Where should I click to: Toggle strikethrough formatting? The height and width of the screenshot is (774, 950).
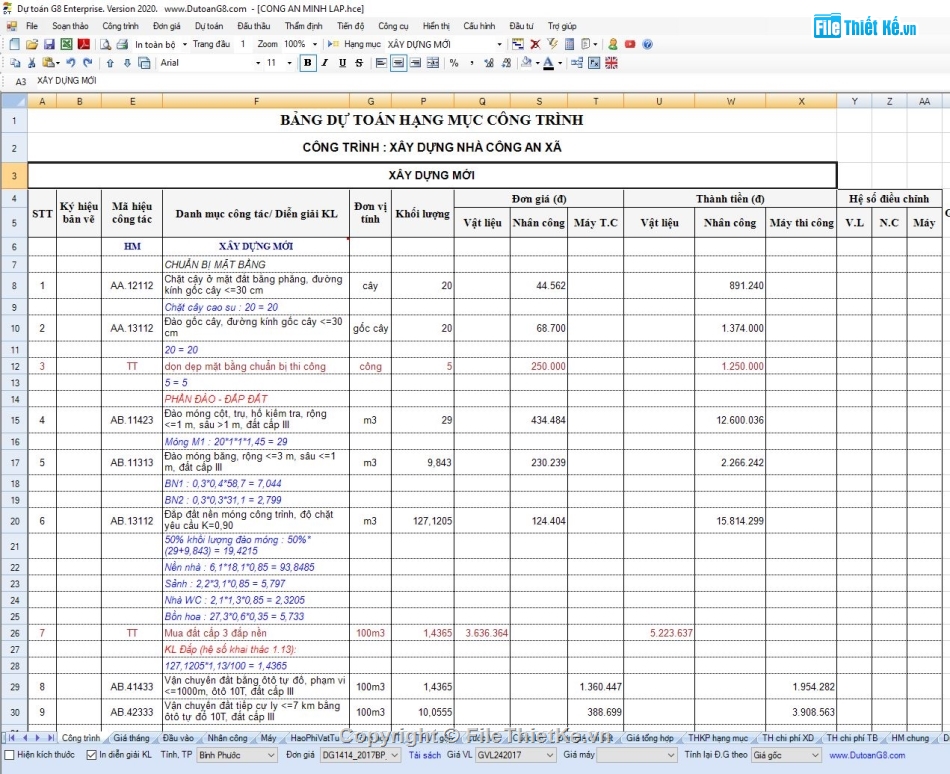coord(359,63)
